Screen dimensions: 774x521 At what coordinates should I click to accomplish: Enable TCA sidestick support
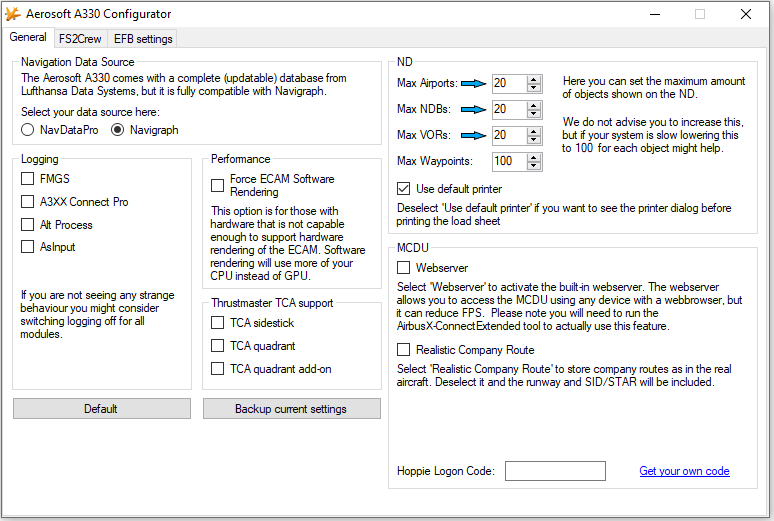217,322
